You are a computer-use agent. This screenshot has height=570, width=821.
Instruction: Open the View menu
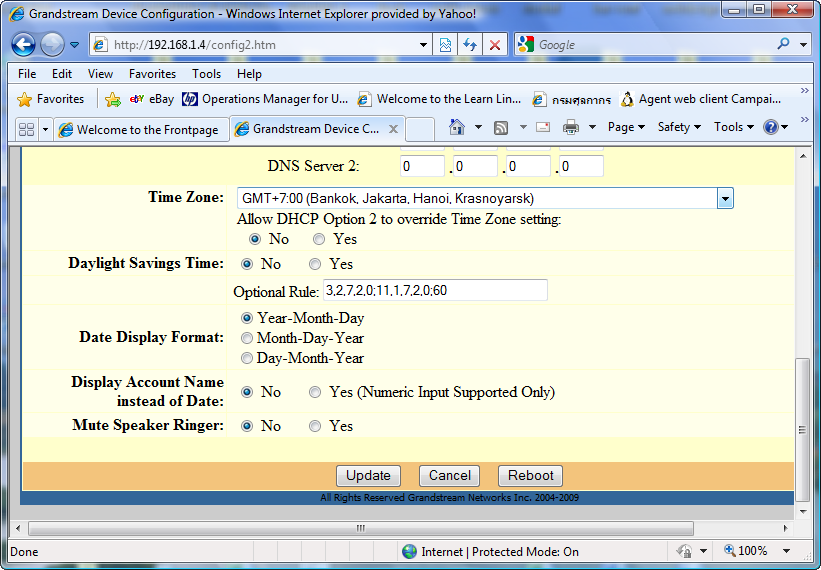point(100,74)
